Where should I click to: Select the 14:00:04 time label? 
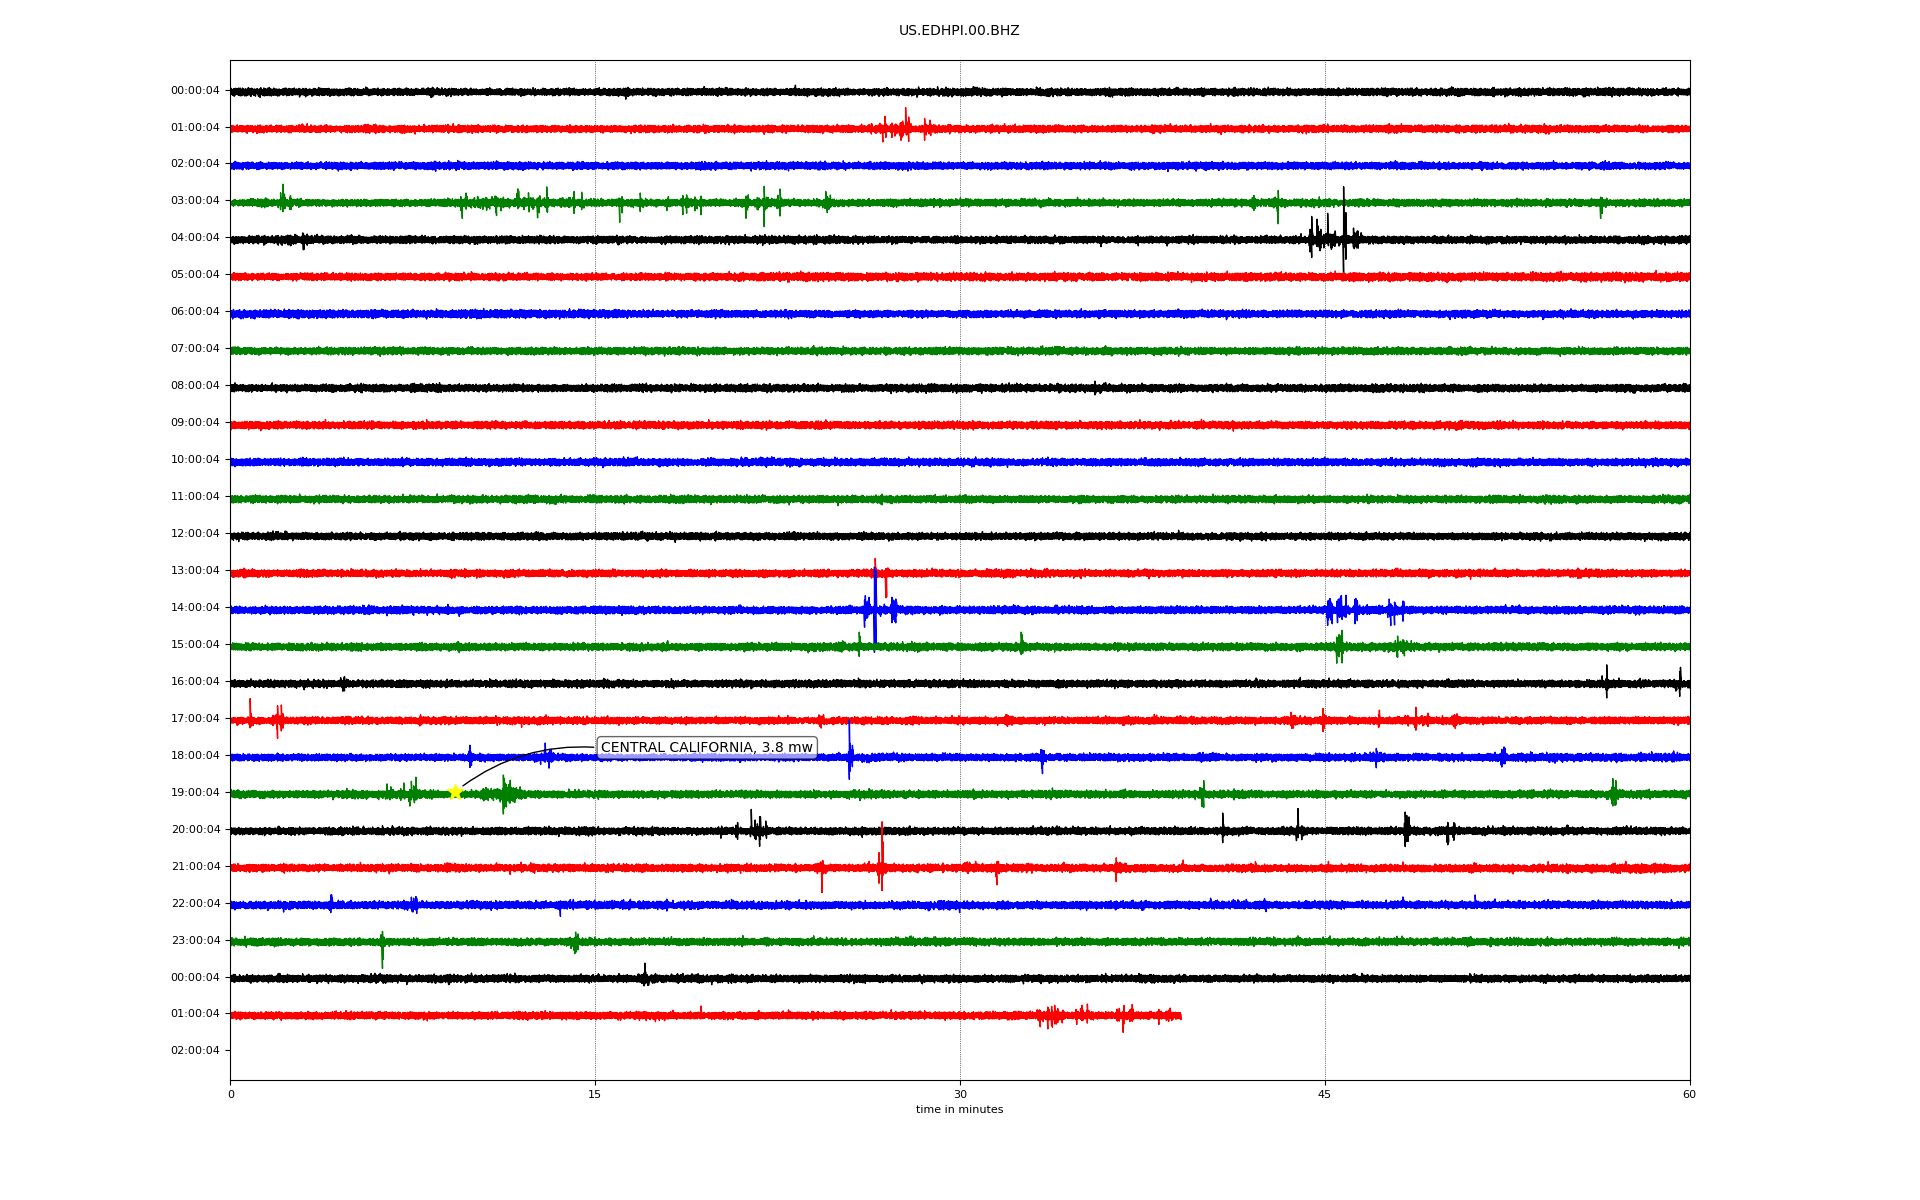(195, 608)
